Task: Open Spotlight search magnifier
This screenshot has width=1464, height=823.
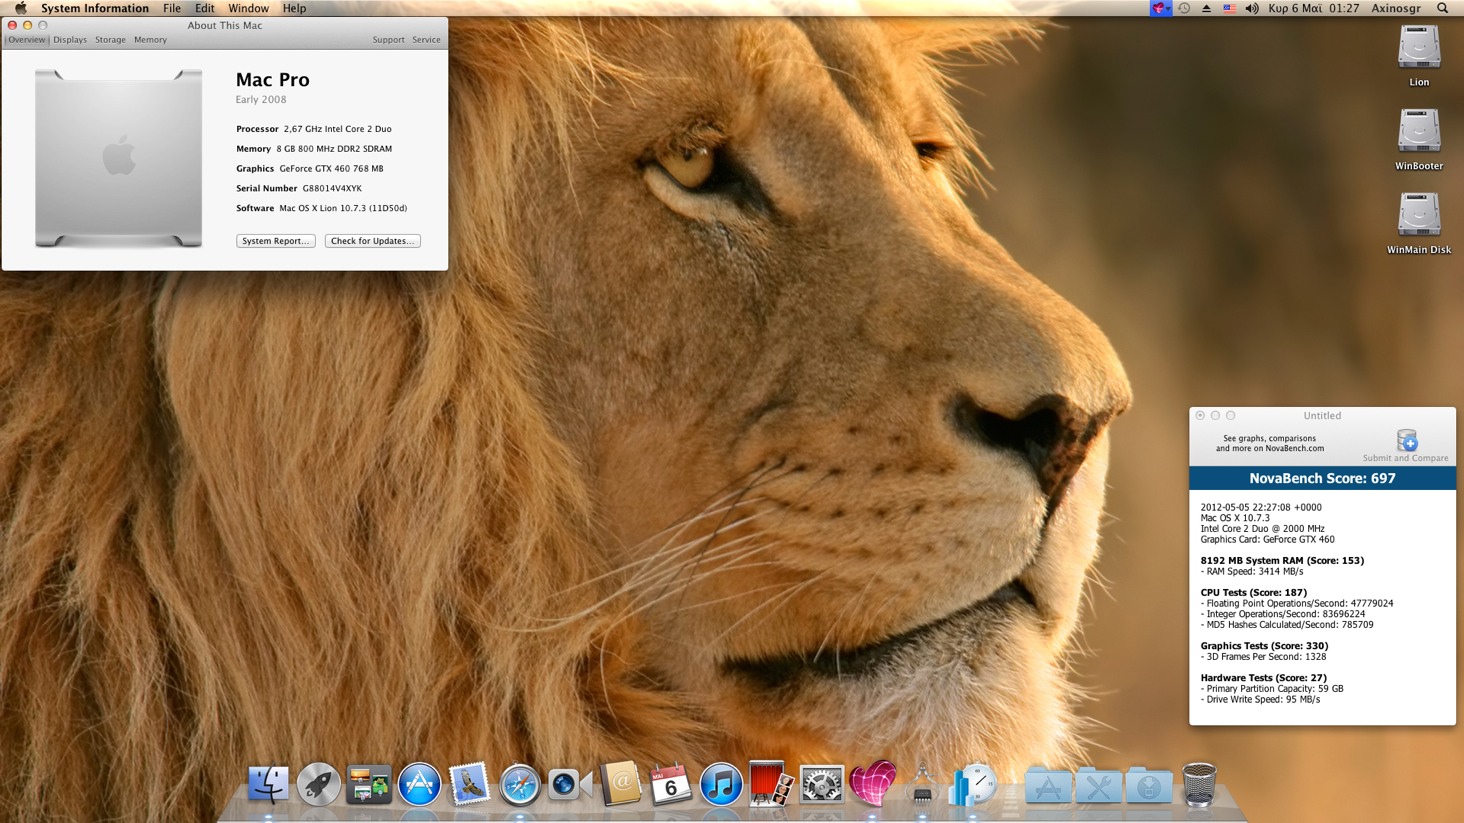Action: [x=1443, y=8]
